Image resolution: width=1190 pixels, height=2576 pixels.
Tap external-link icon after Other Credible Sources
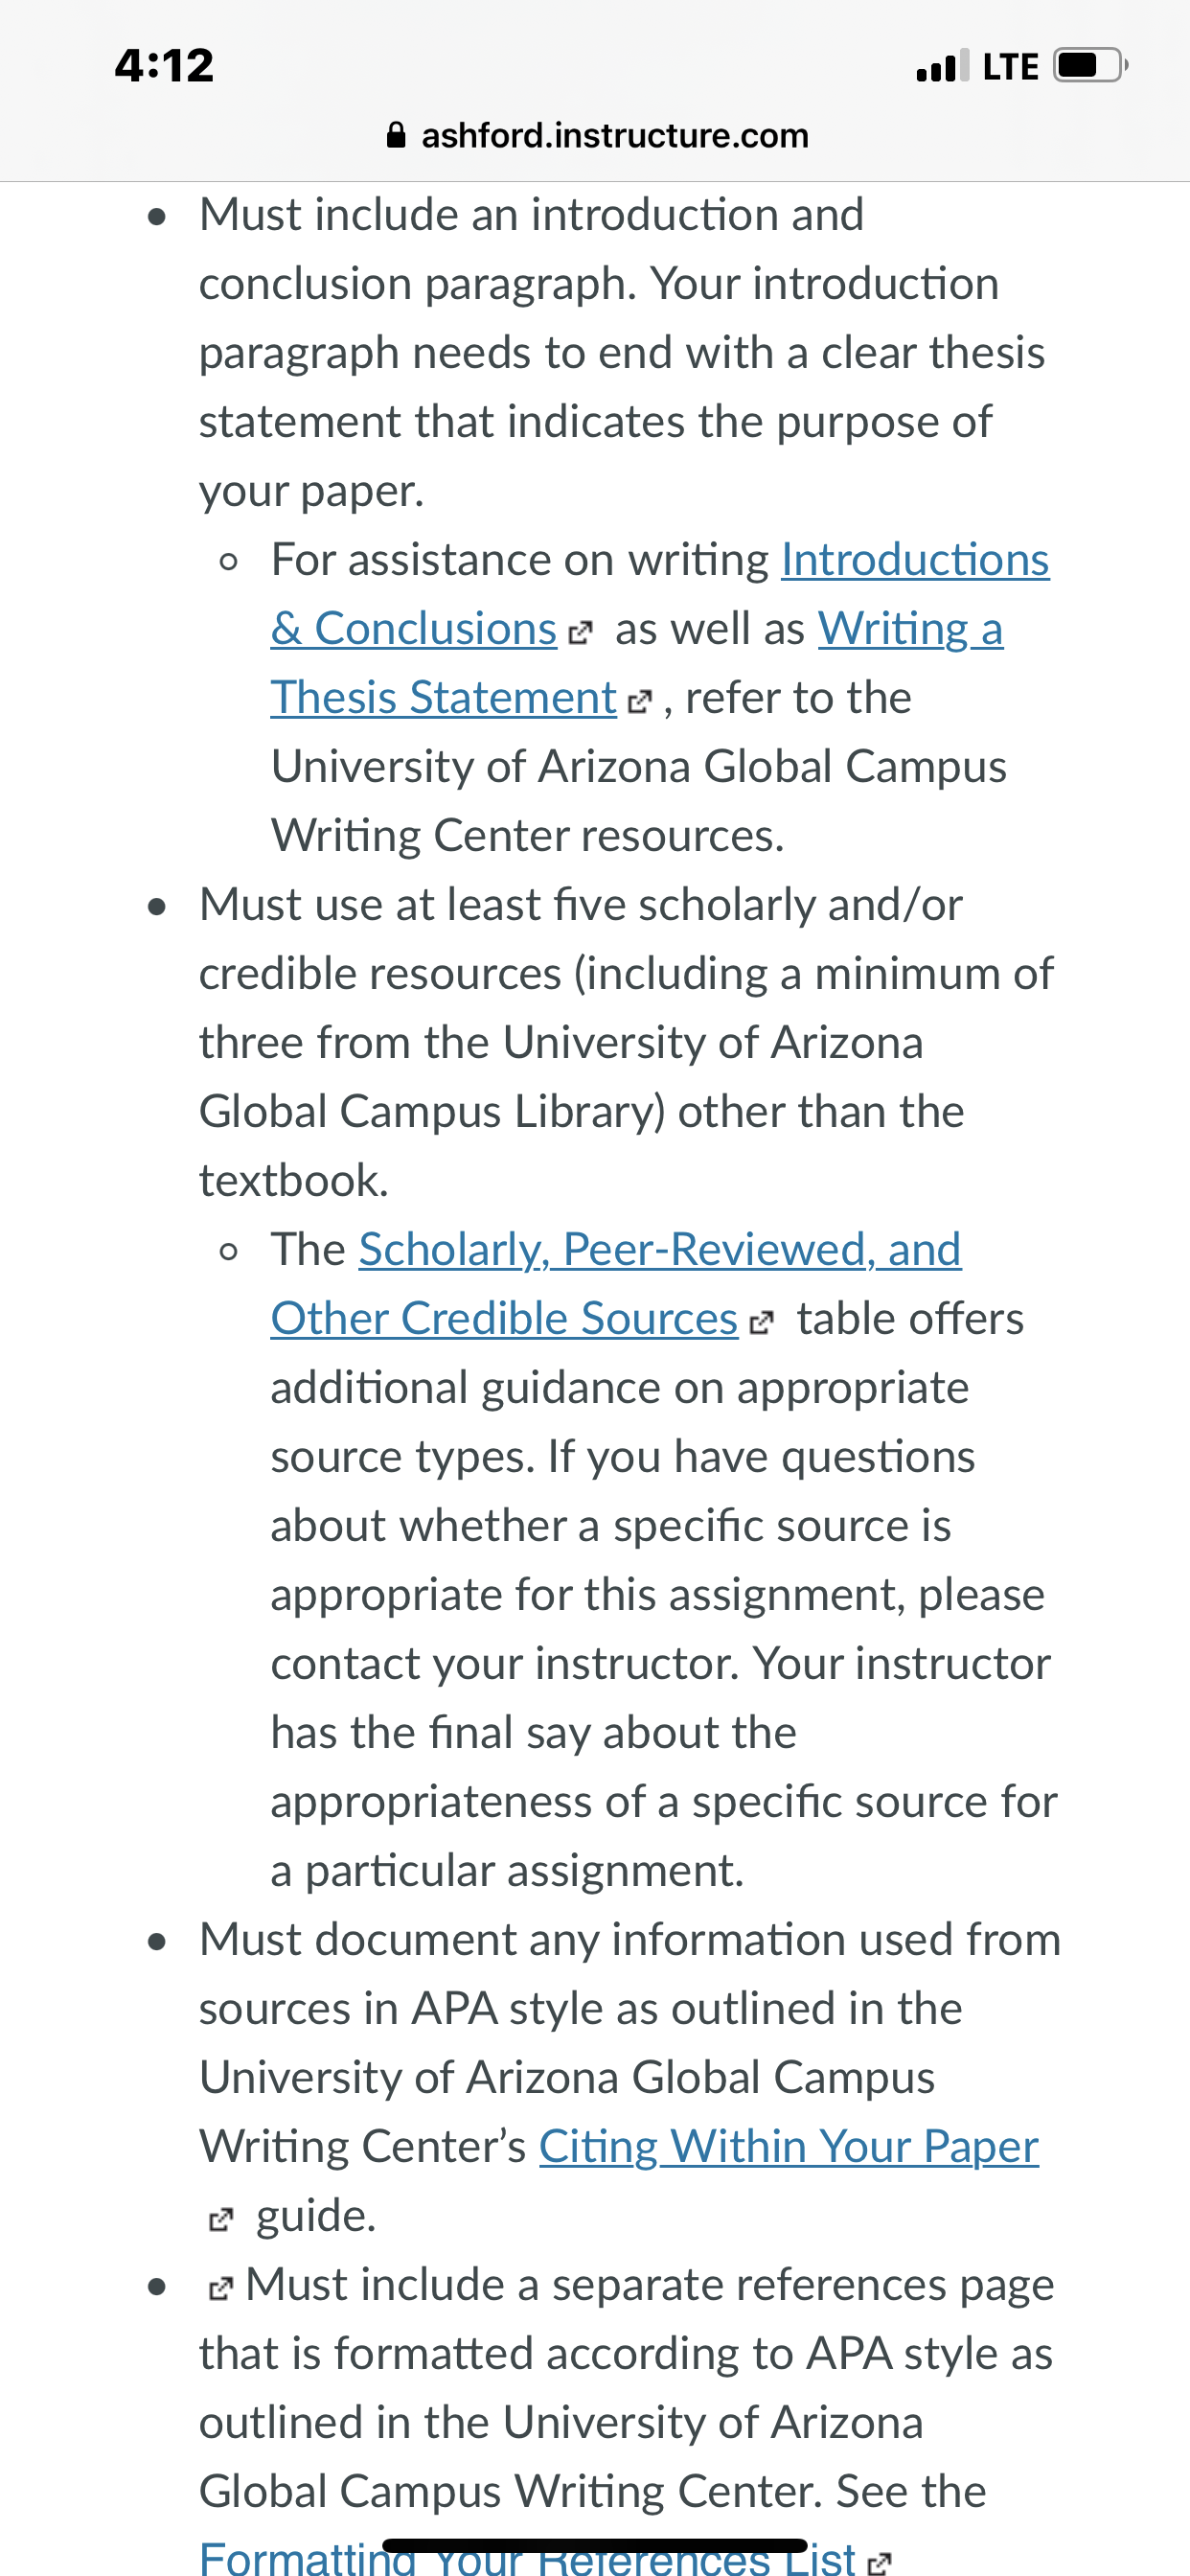click(761, 1323)
